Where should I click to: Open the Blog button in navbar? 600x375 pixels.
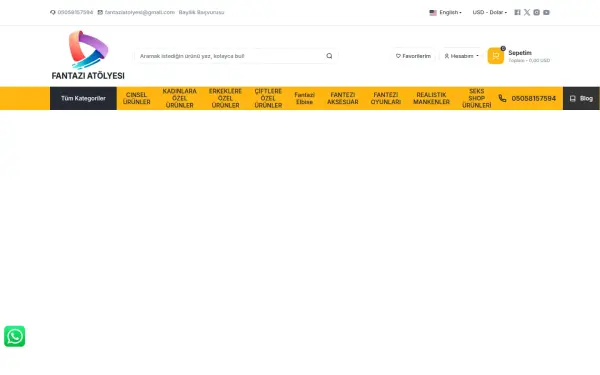[581, 98]
